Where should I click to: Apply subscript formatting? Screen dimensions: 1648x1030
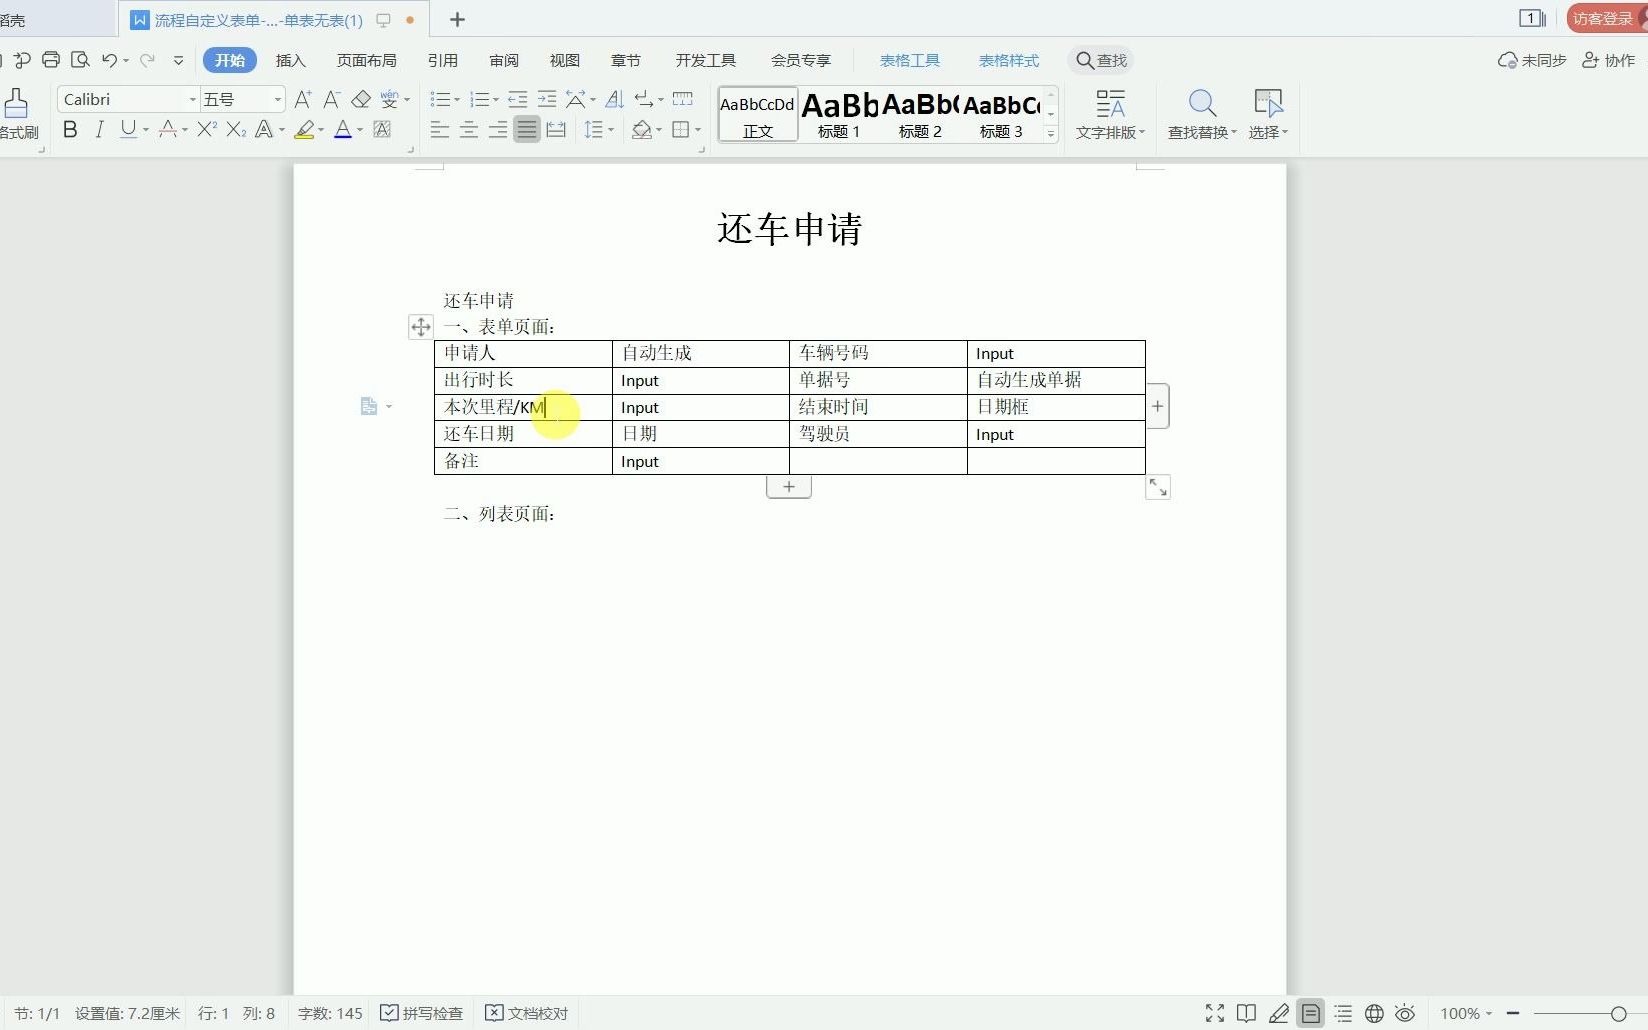tap(236, 130)
